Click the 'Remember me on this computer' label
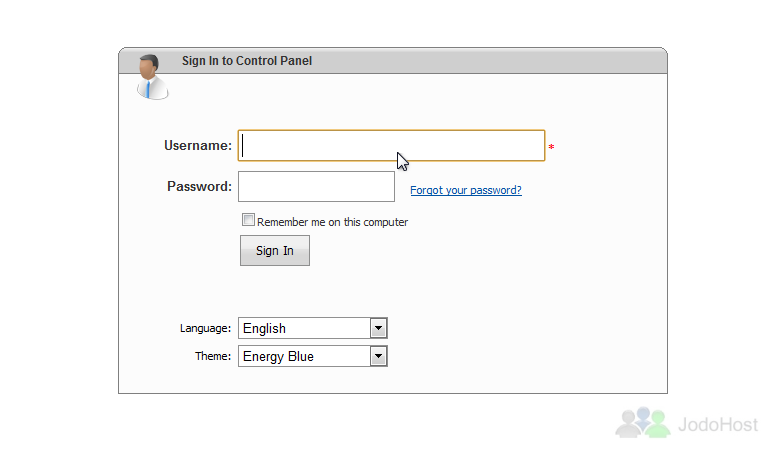This screenshot has width=776, height=450. point(333,222)
